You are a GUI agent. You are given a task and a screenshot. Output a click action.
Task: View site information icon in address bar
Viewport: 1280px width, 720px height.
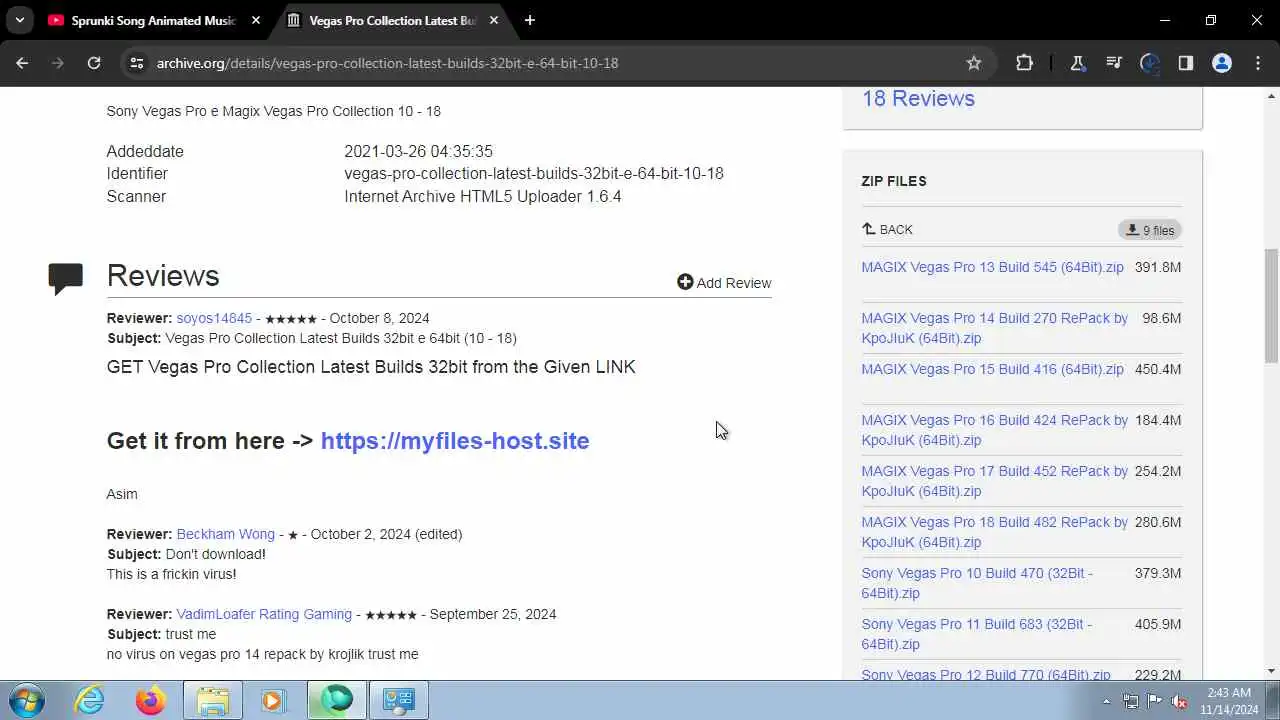(x=137, y=63)
